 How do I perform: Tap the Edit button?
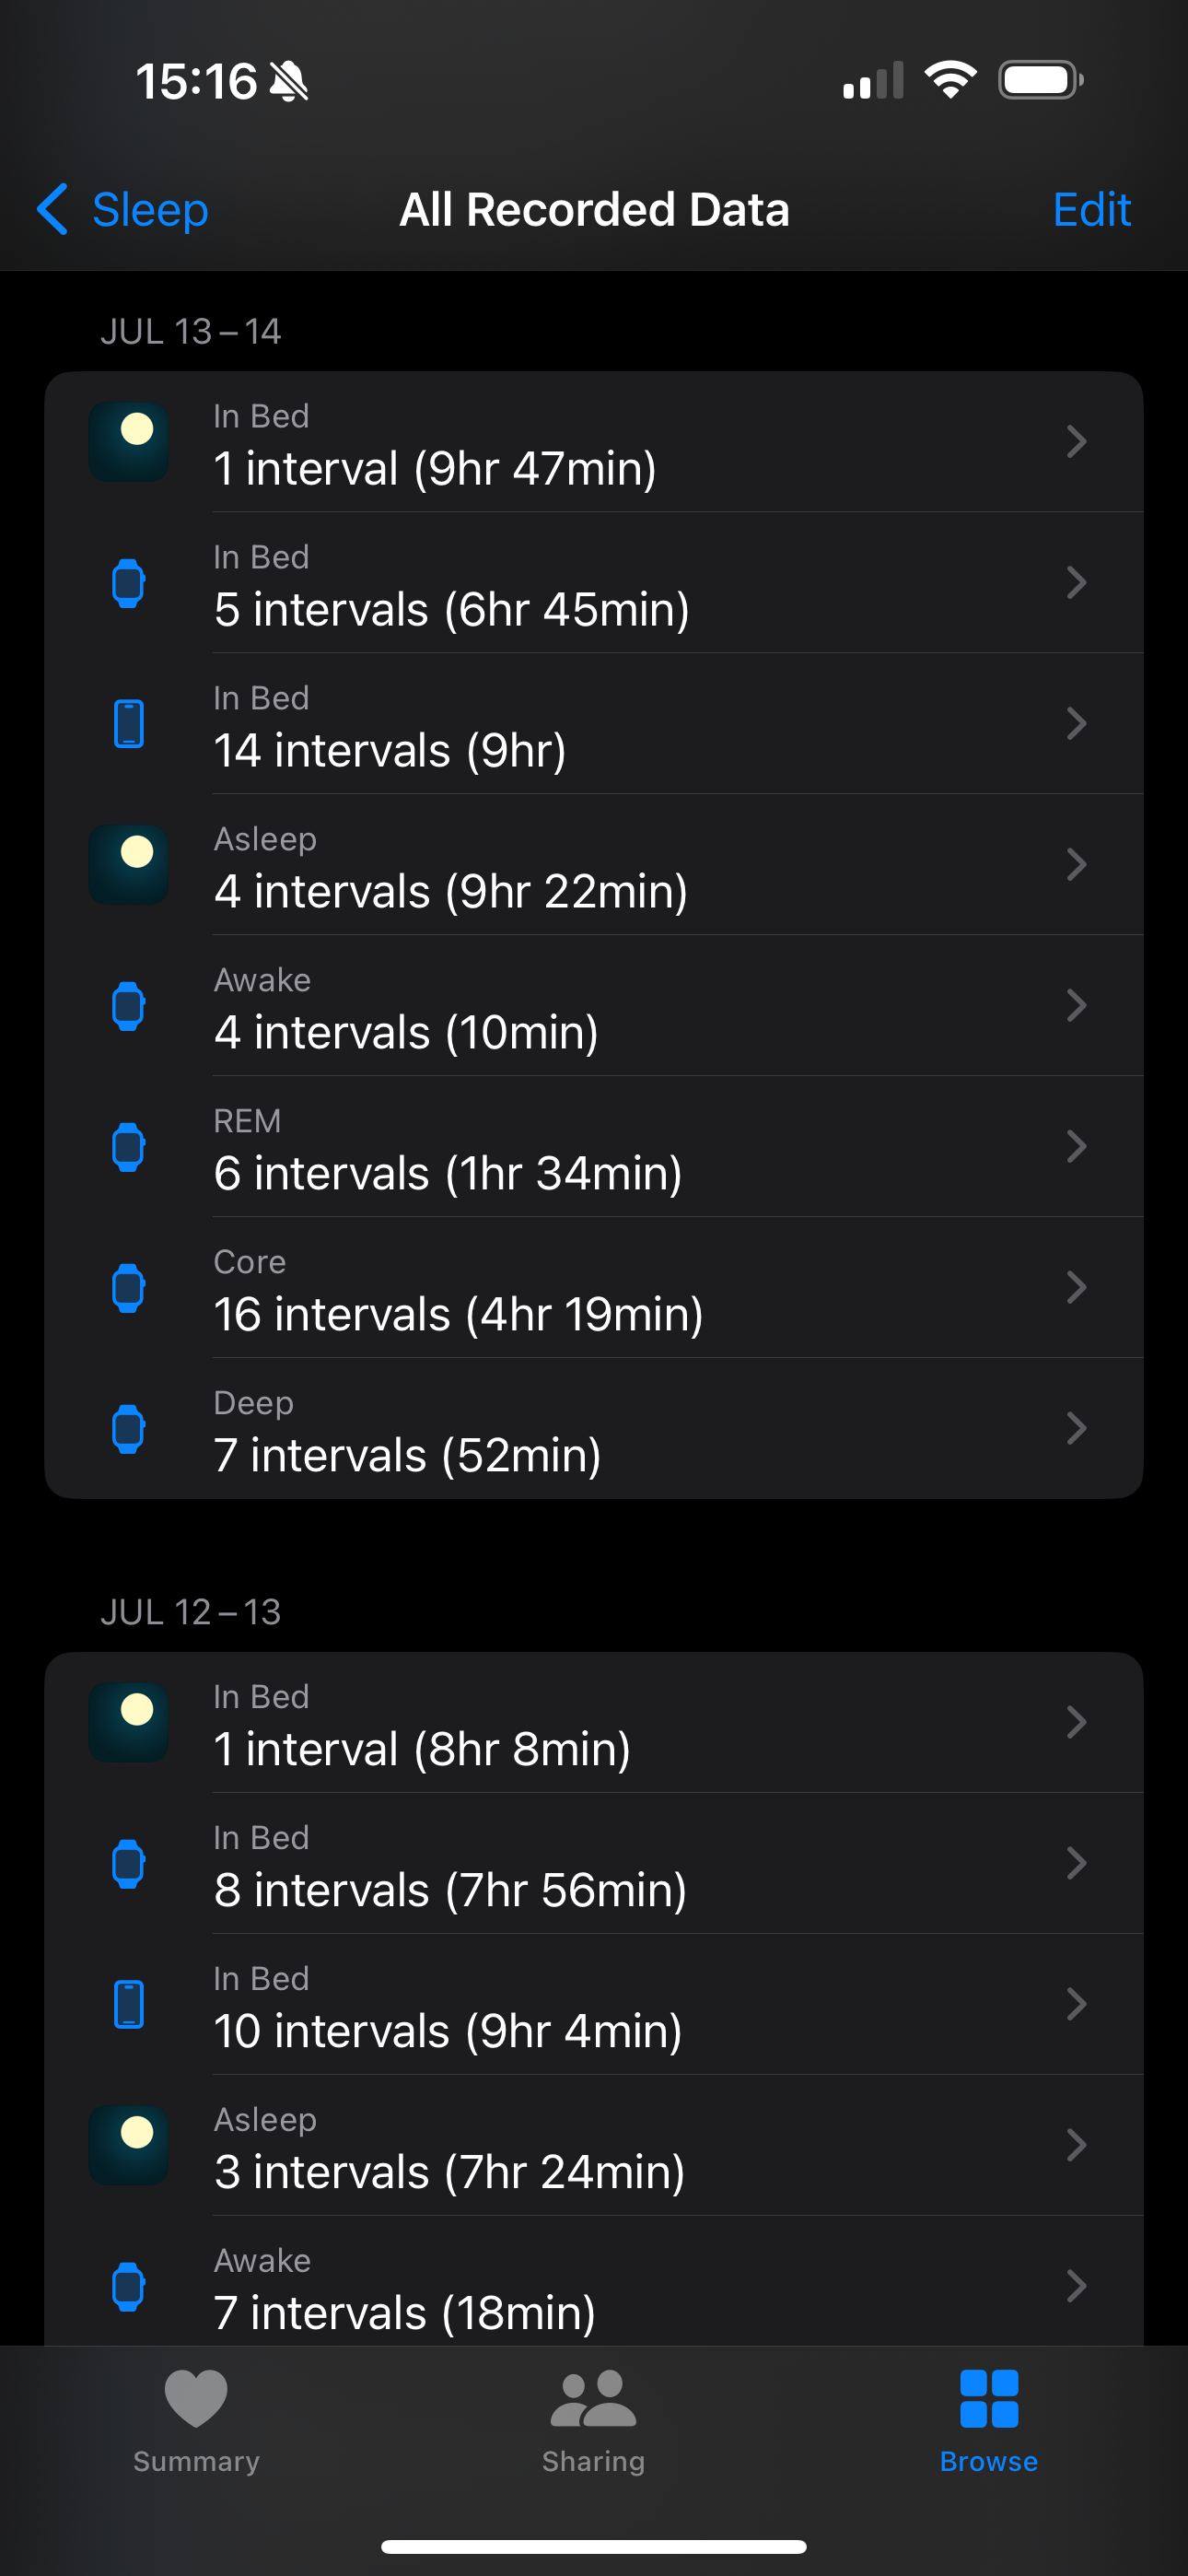pos(1091,210)
